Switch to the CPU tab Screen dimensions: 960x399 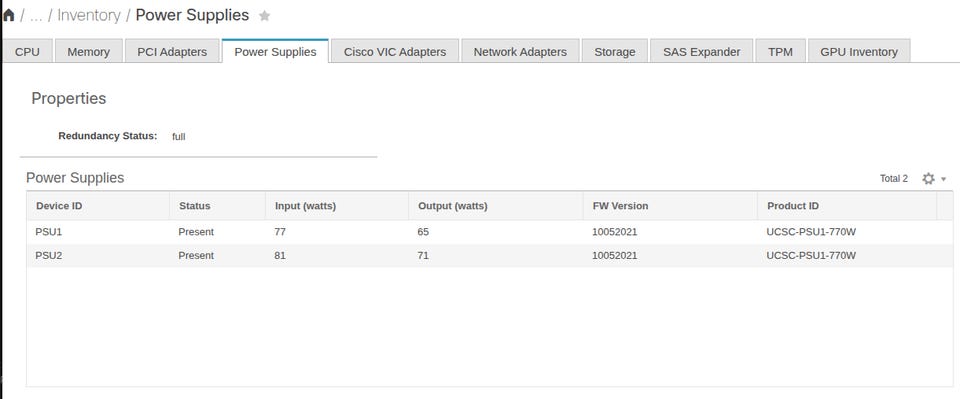pos(27,51)
